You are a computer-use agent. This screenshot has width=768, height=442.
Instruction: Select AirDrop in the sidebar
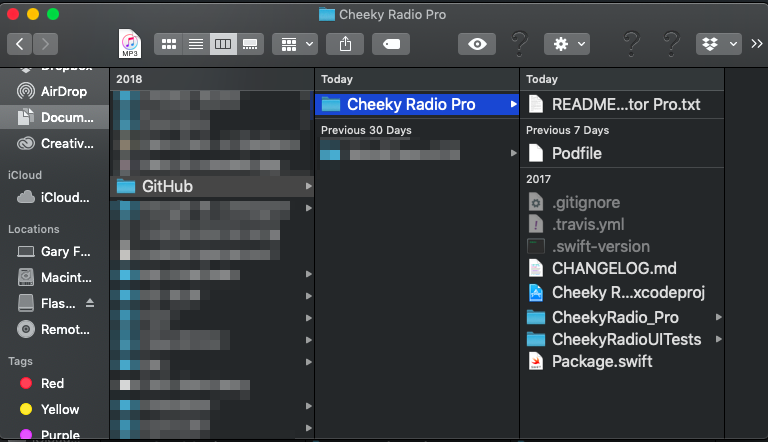click(64, 92)
